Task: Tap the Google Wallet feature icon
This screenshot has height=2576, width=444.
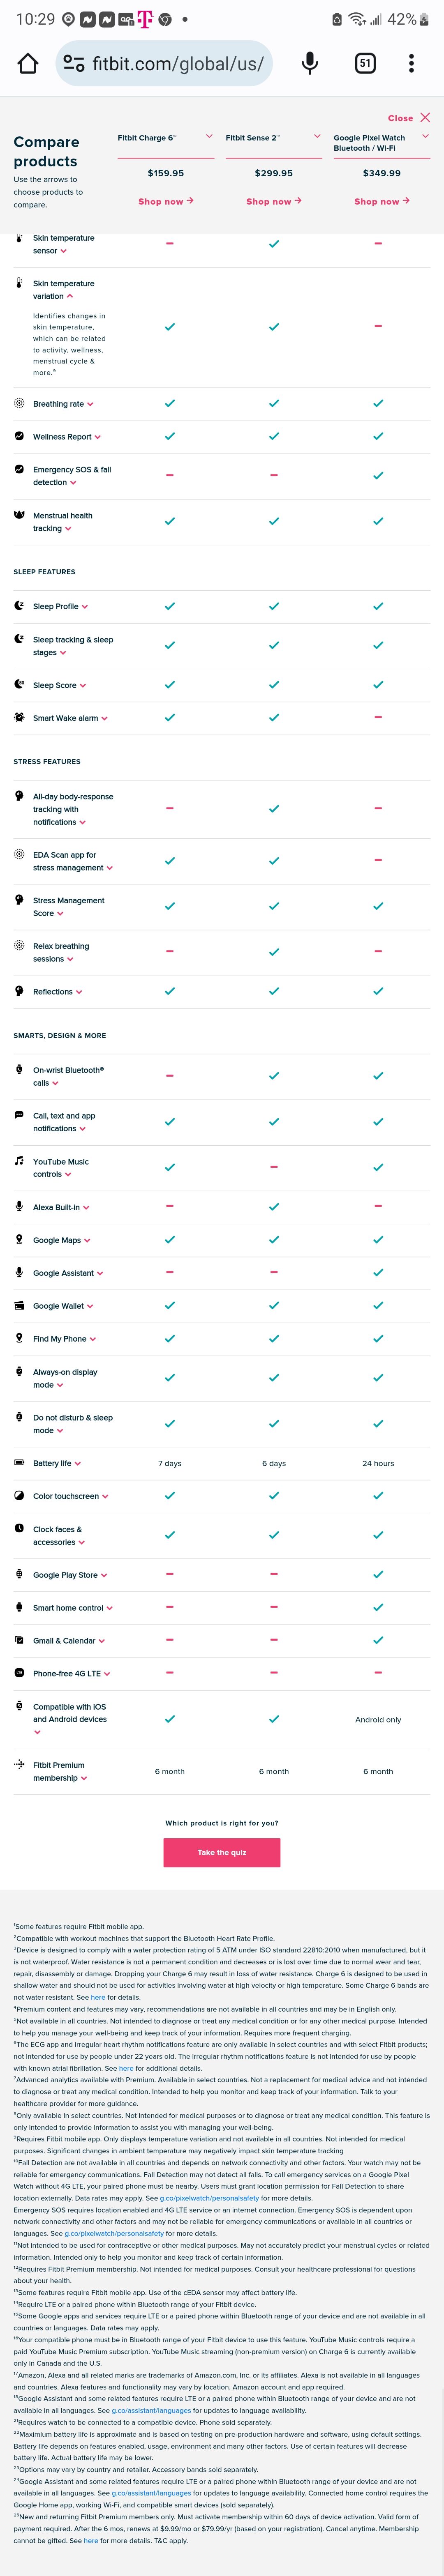Action: (x=19, y=1305)
